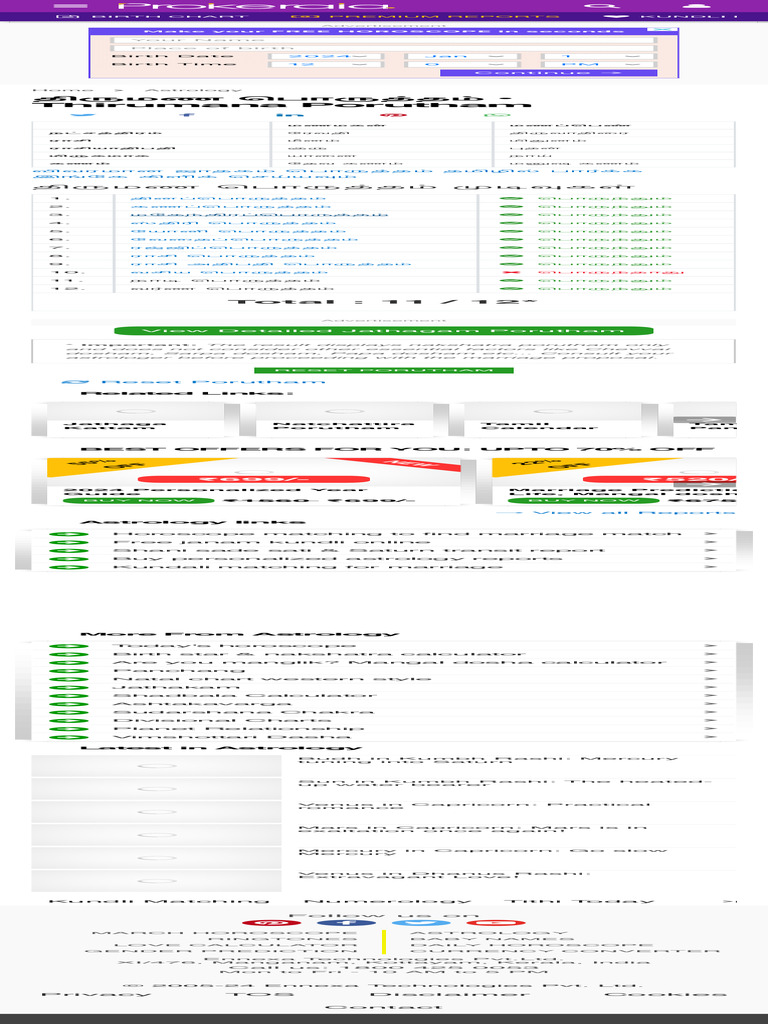The width and height of the screenshot is (768, 1024).
Task: Open the AM/PM dropdown showing PM
Action: [598, 65]
